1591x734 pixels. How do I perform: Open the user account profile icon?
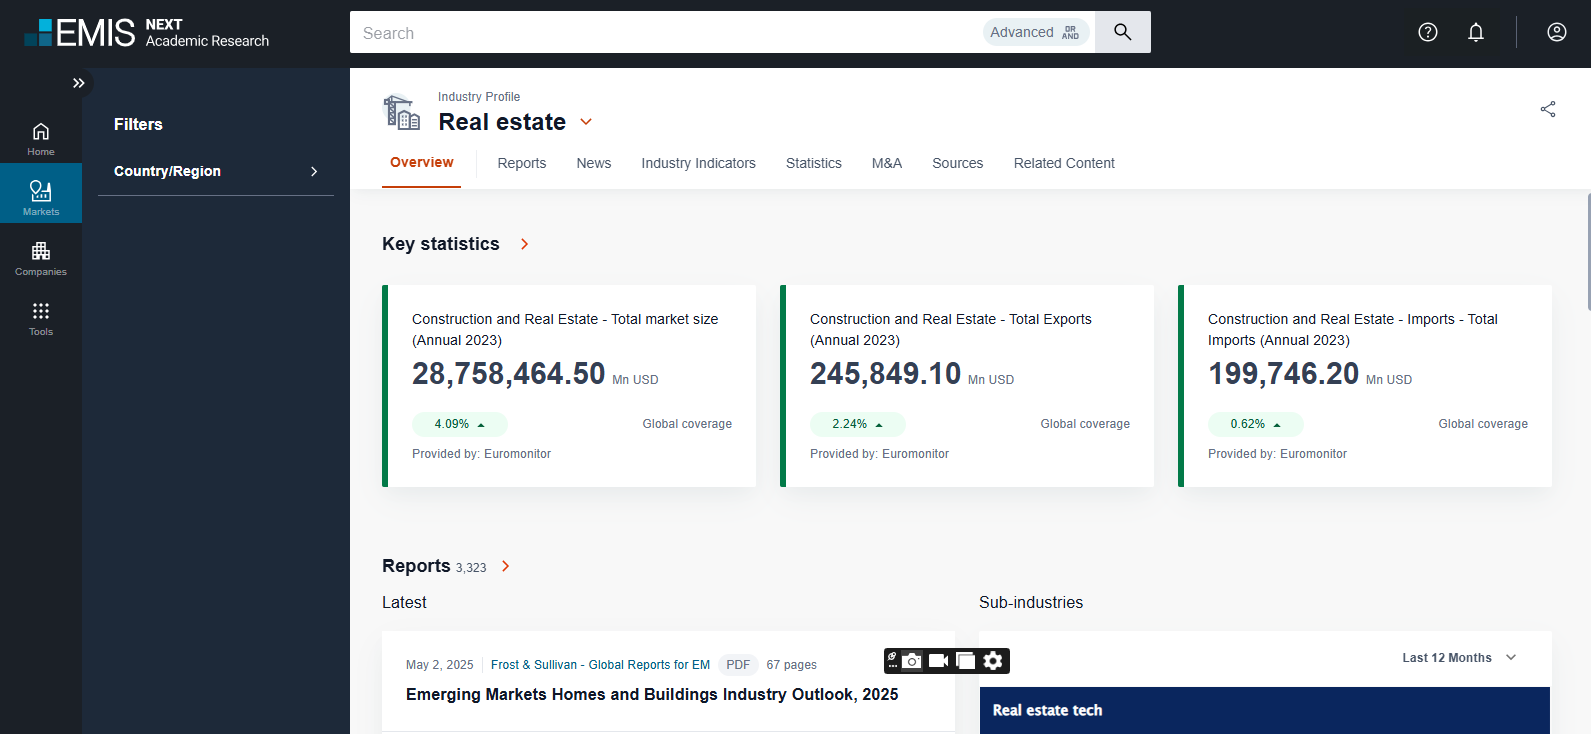1556,32
